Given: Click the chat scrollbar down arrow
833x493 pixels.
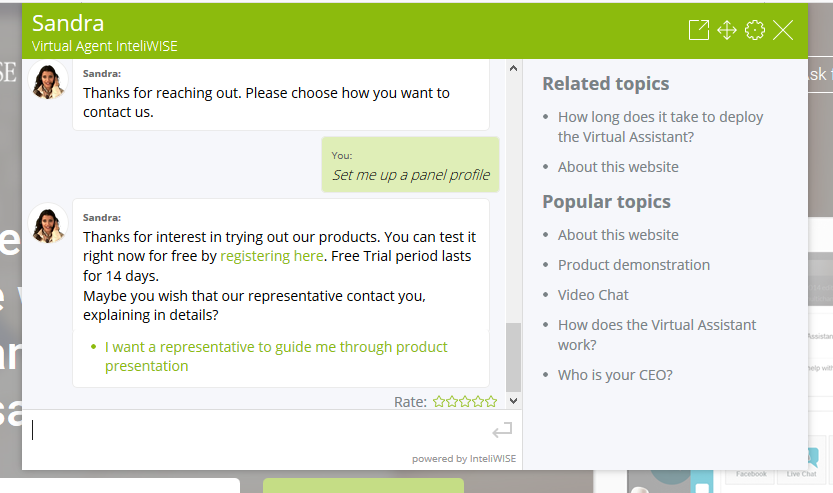Looking at the screenshot, I should coord(513,401).
